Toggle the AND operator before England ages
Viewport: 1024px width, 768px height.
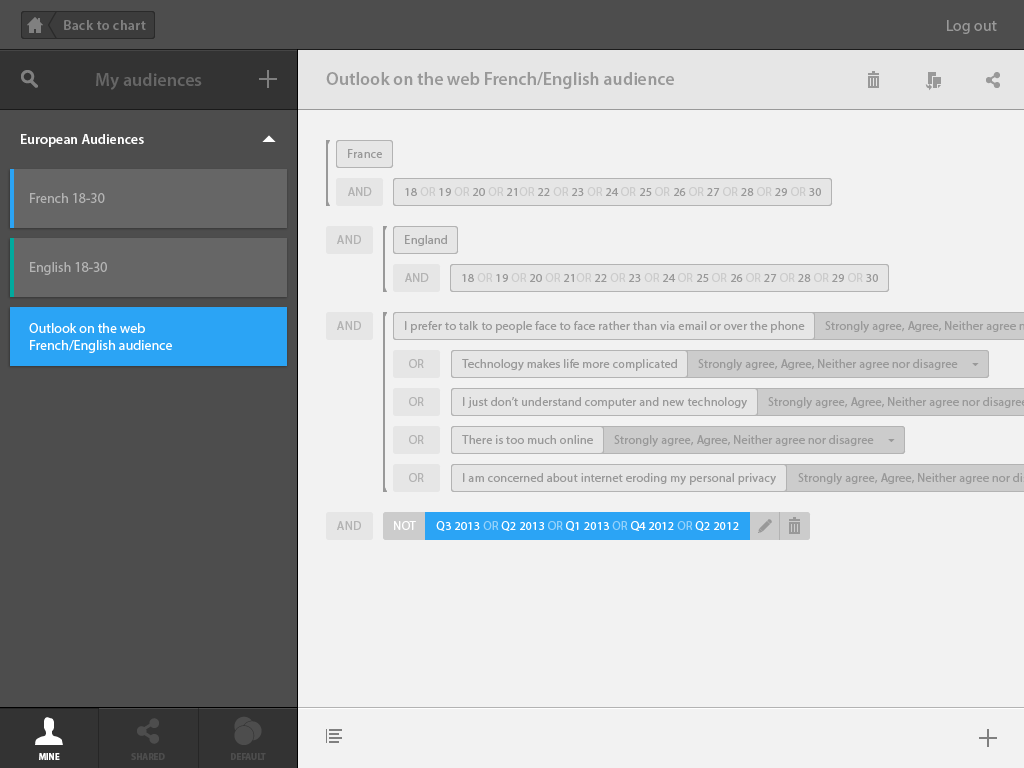[417, 278]
